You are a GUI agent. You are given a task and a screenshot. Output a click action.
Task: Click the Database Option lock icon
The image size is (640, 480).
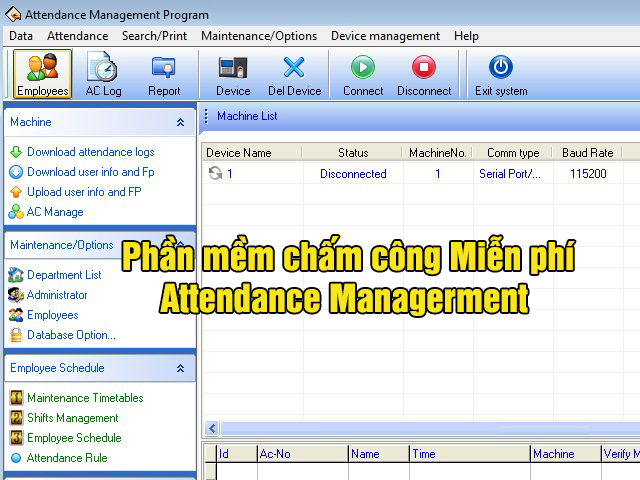point(16,335)
